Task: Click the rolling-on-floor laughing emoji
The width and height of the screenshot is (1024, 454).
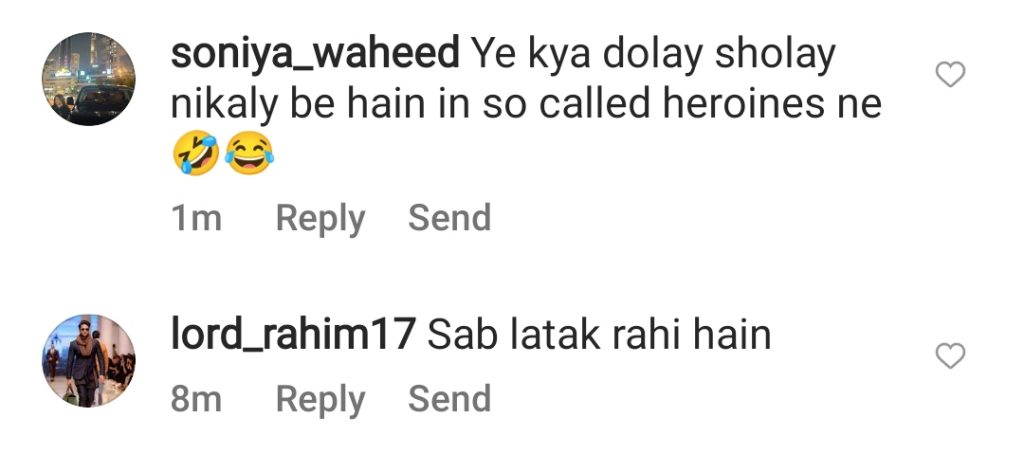Action: [196, 152]
